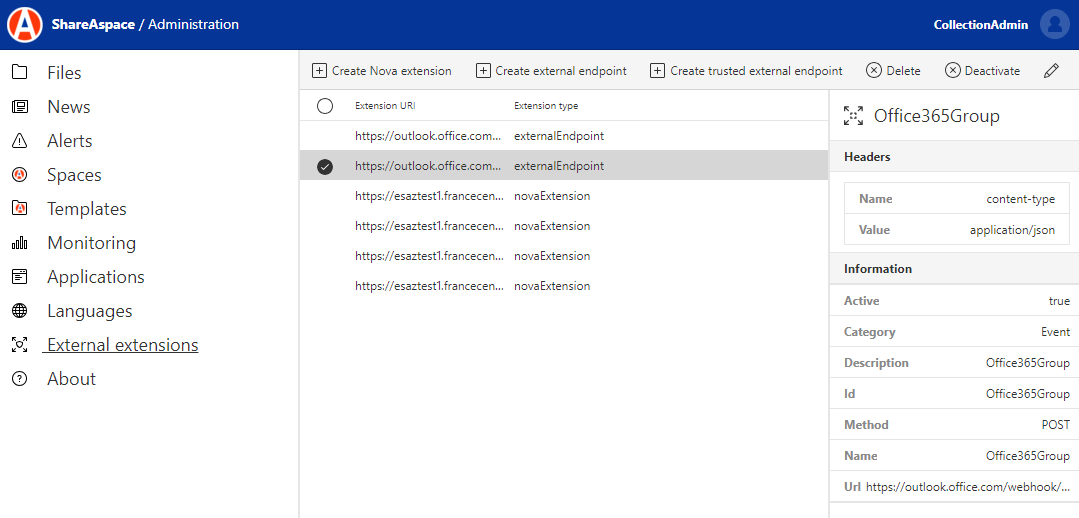Select the second esaztest1.francecen novaExtension row

(564, 226)
